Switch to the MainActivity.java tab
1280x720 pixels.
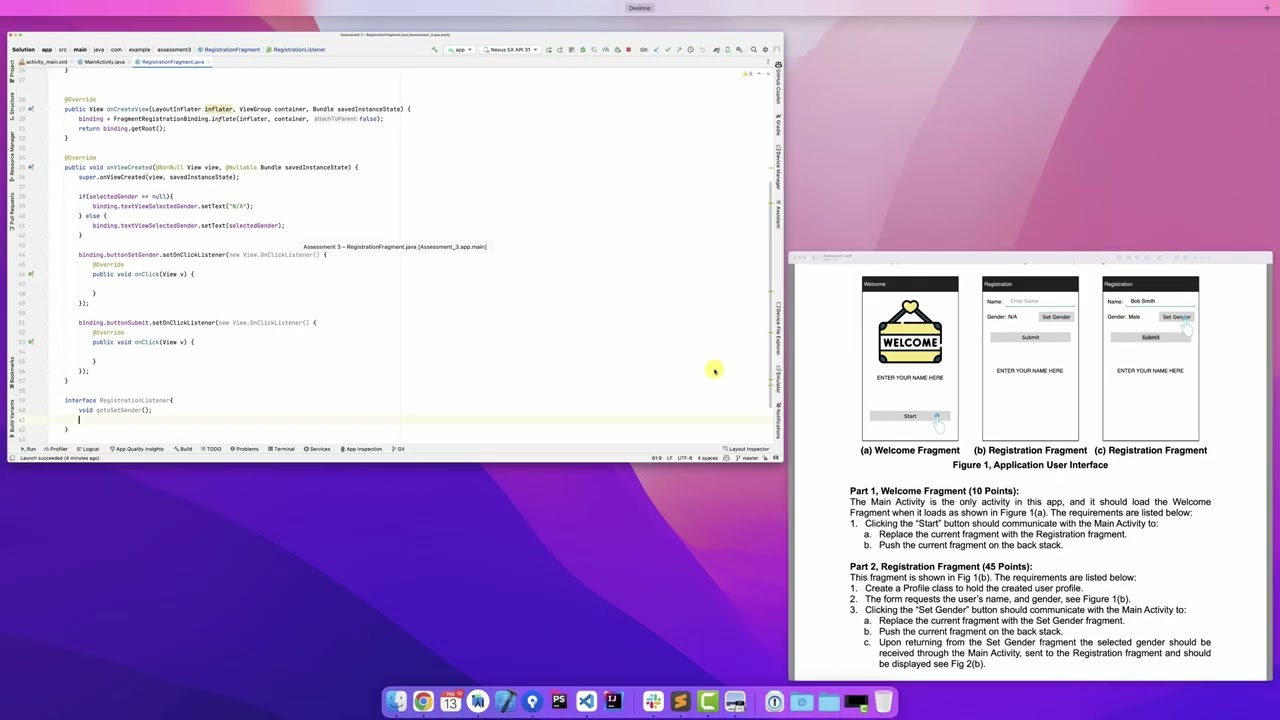pyautogui.click(x=103, y=62)
